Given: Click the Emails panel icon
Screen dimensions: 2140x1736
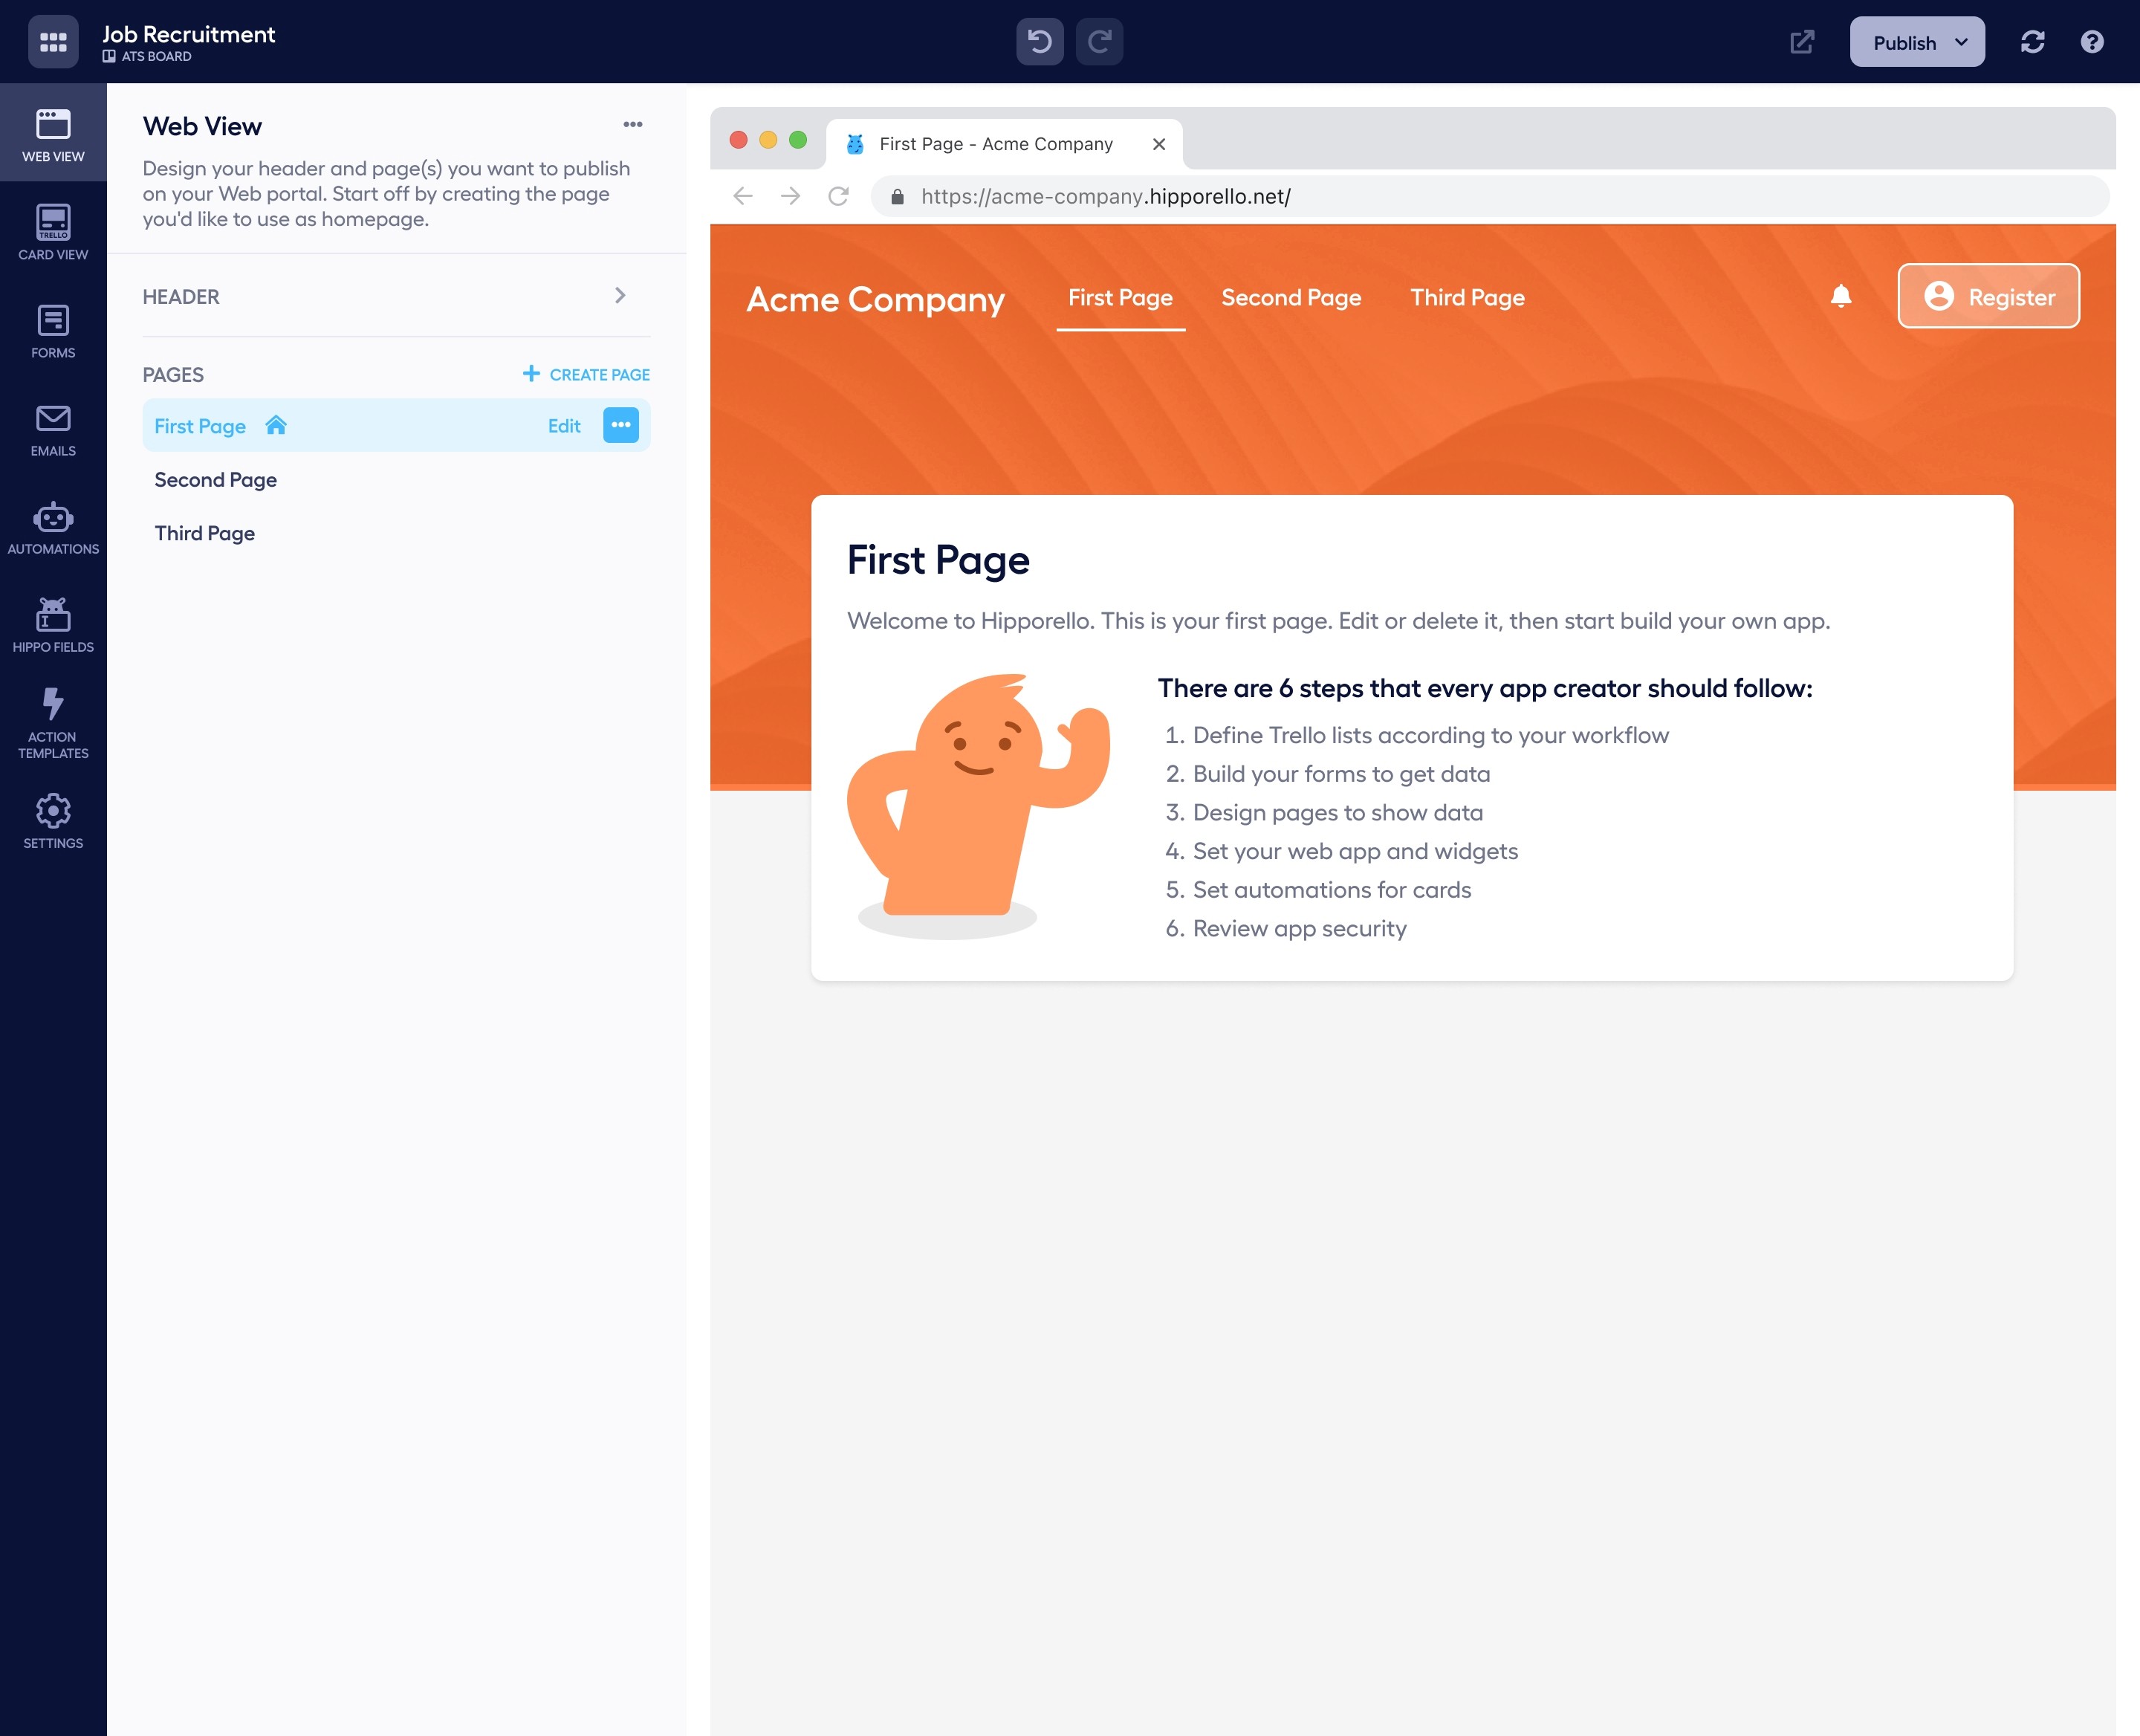Looking at the screenshot, I should click(x=53, y=430).
